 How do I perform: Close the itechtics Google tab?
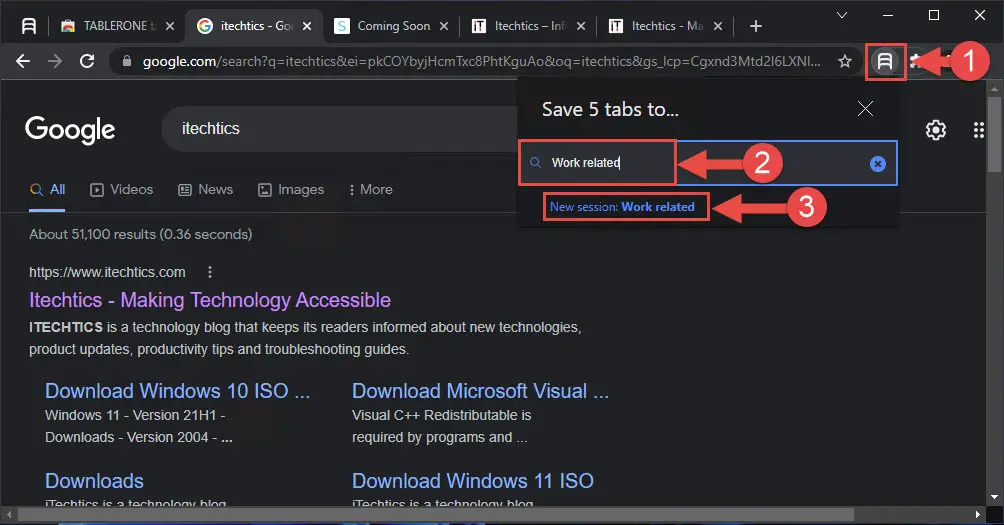[x=307, y=26]
